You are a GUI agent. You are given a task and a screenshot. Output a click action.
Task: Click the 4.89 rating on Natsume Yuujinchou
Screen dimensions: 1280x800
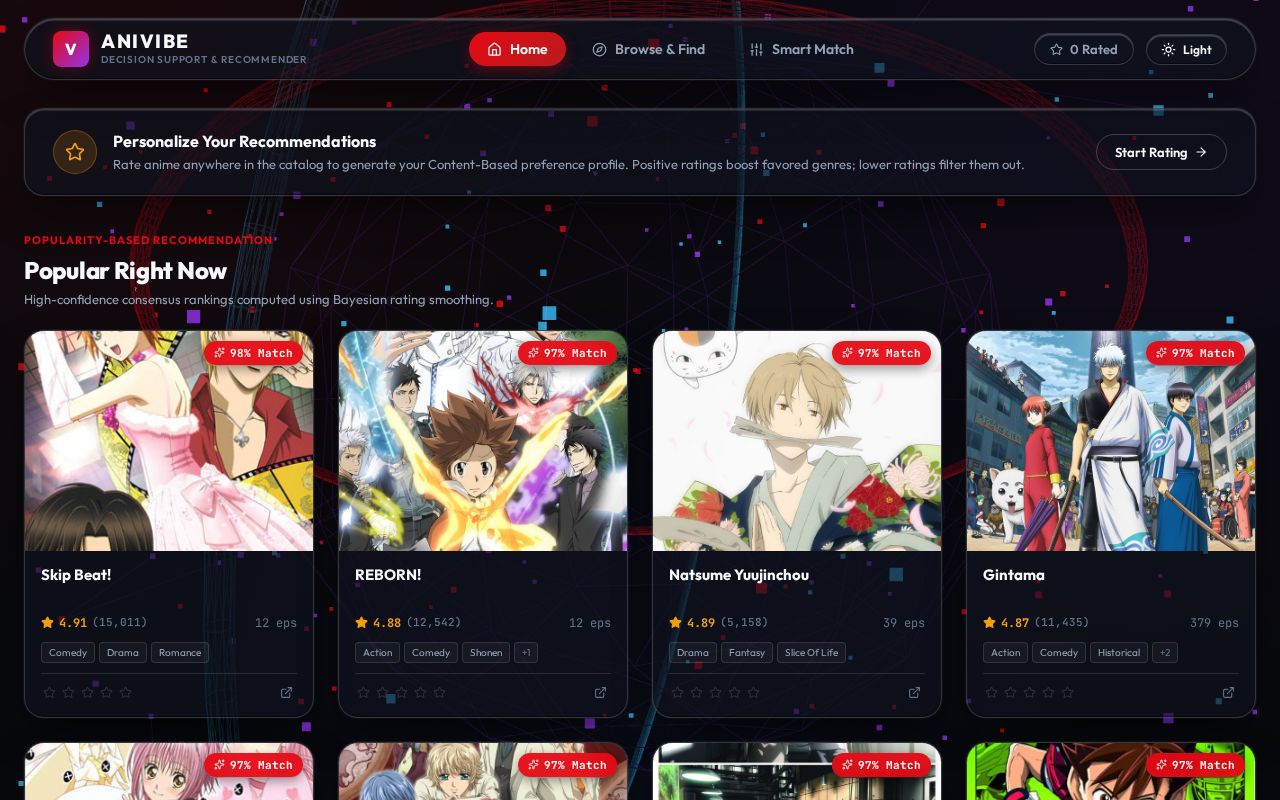693,622
